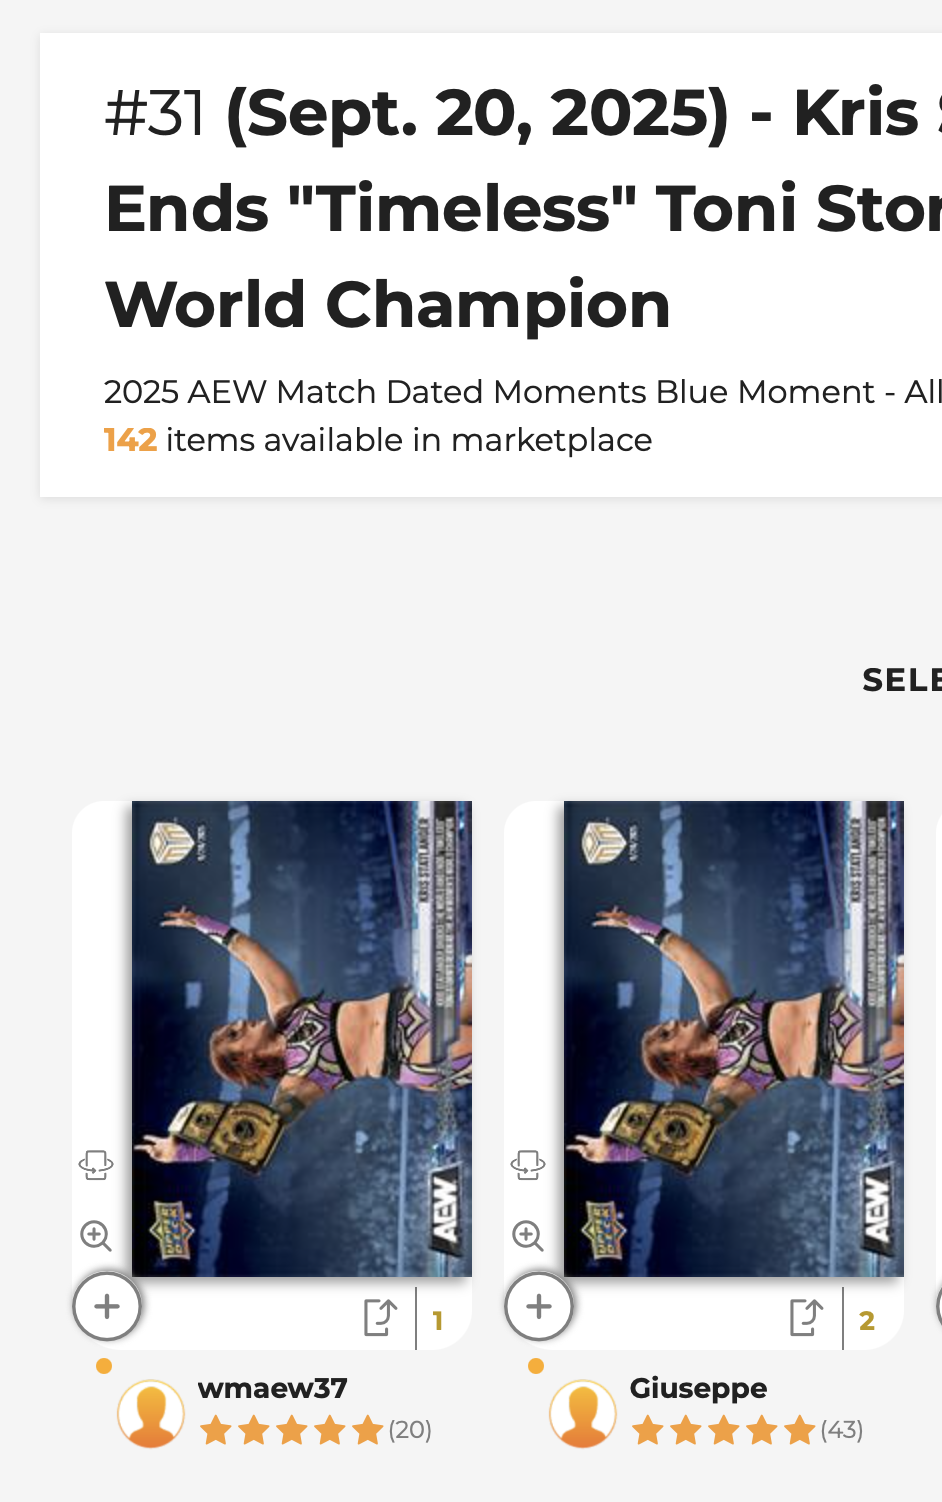Click the share icon on Giuseppe's card
942x1502 pixels.
807,1318
